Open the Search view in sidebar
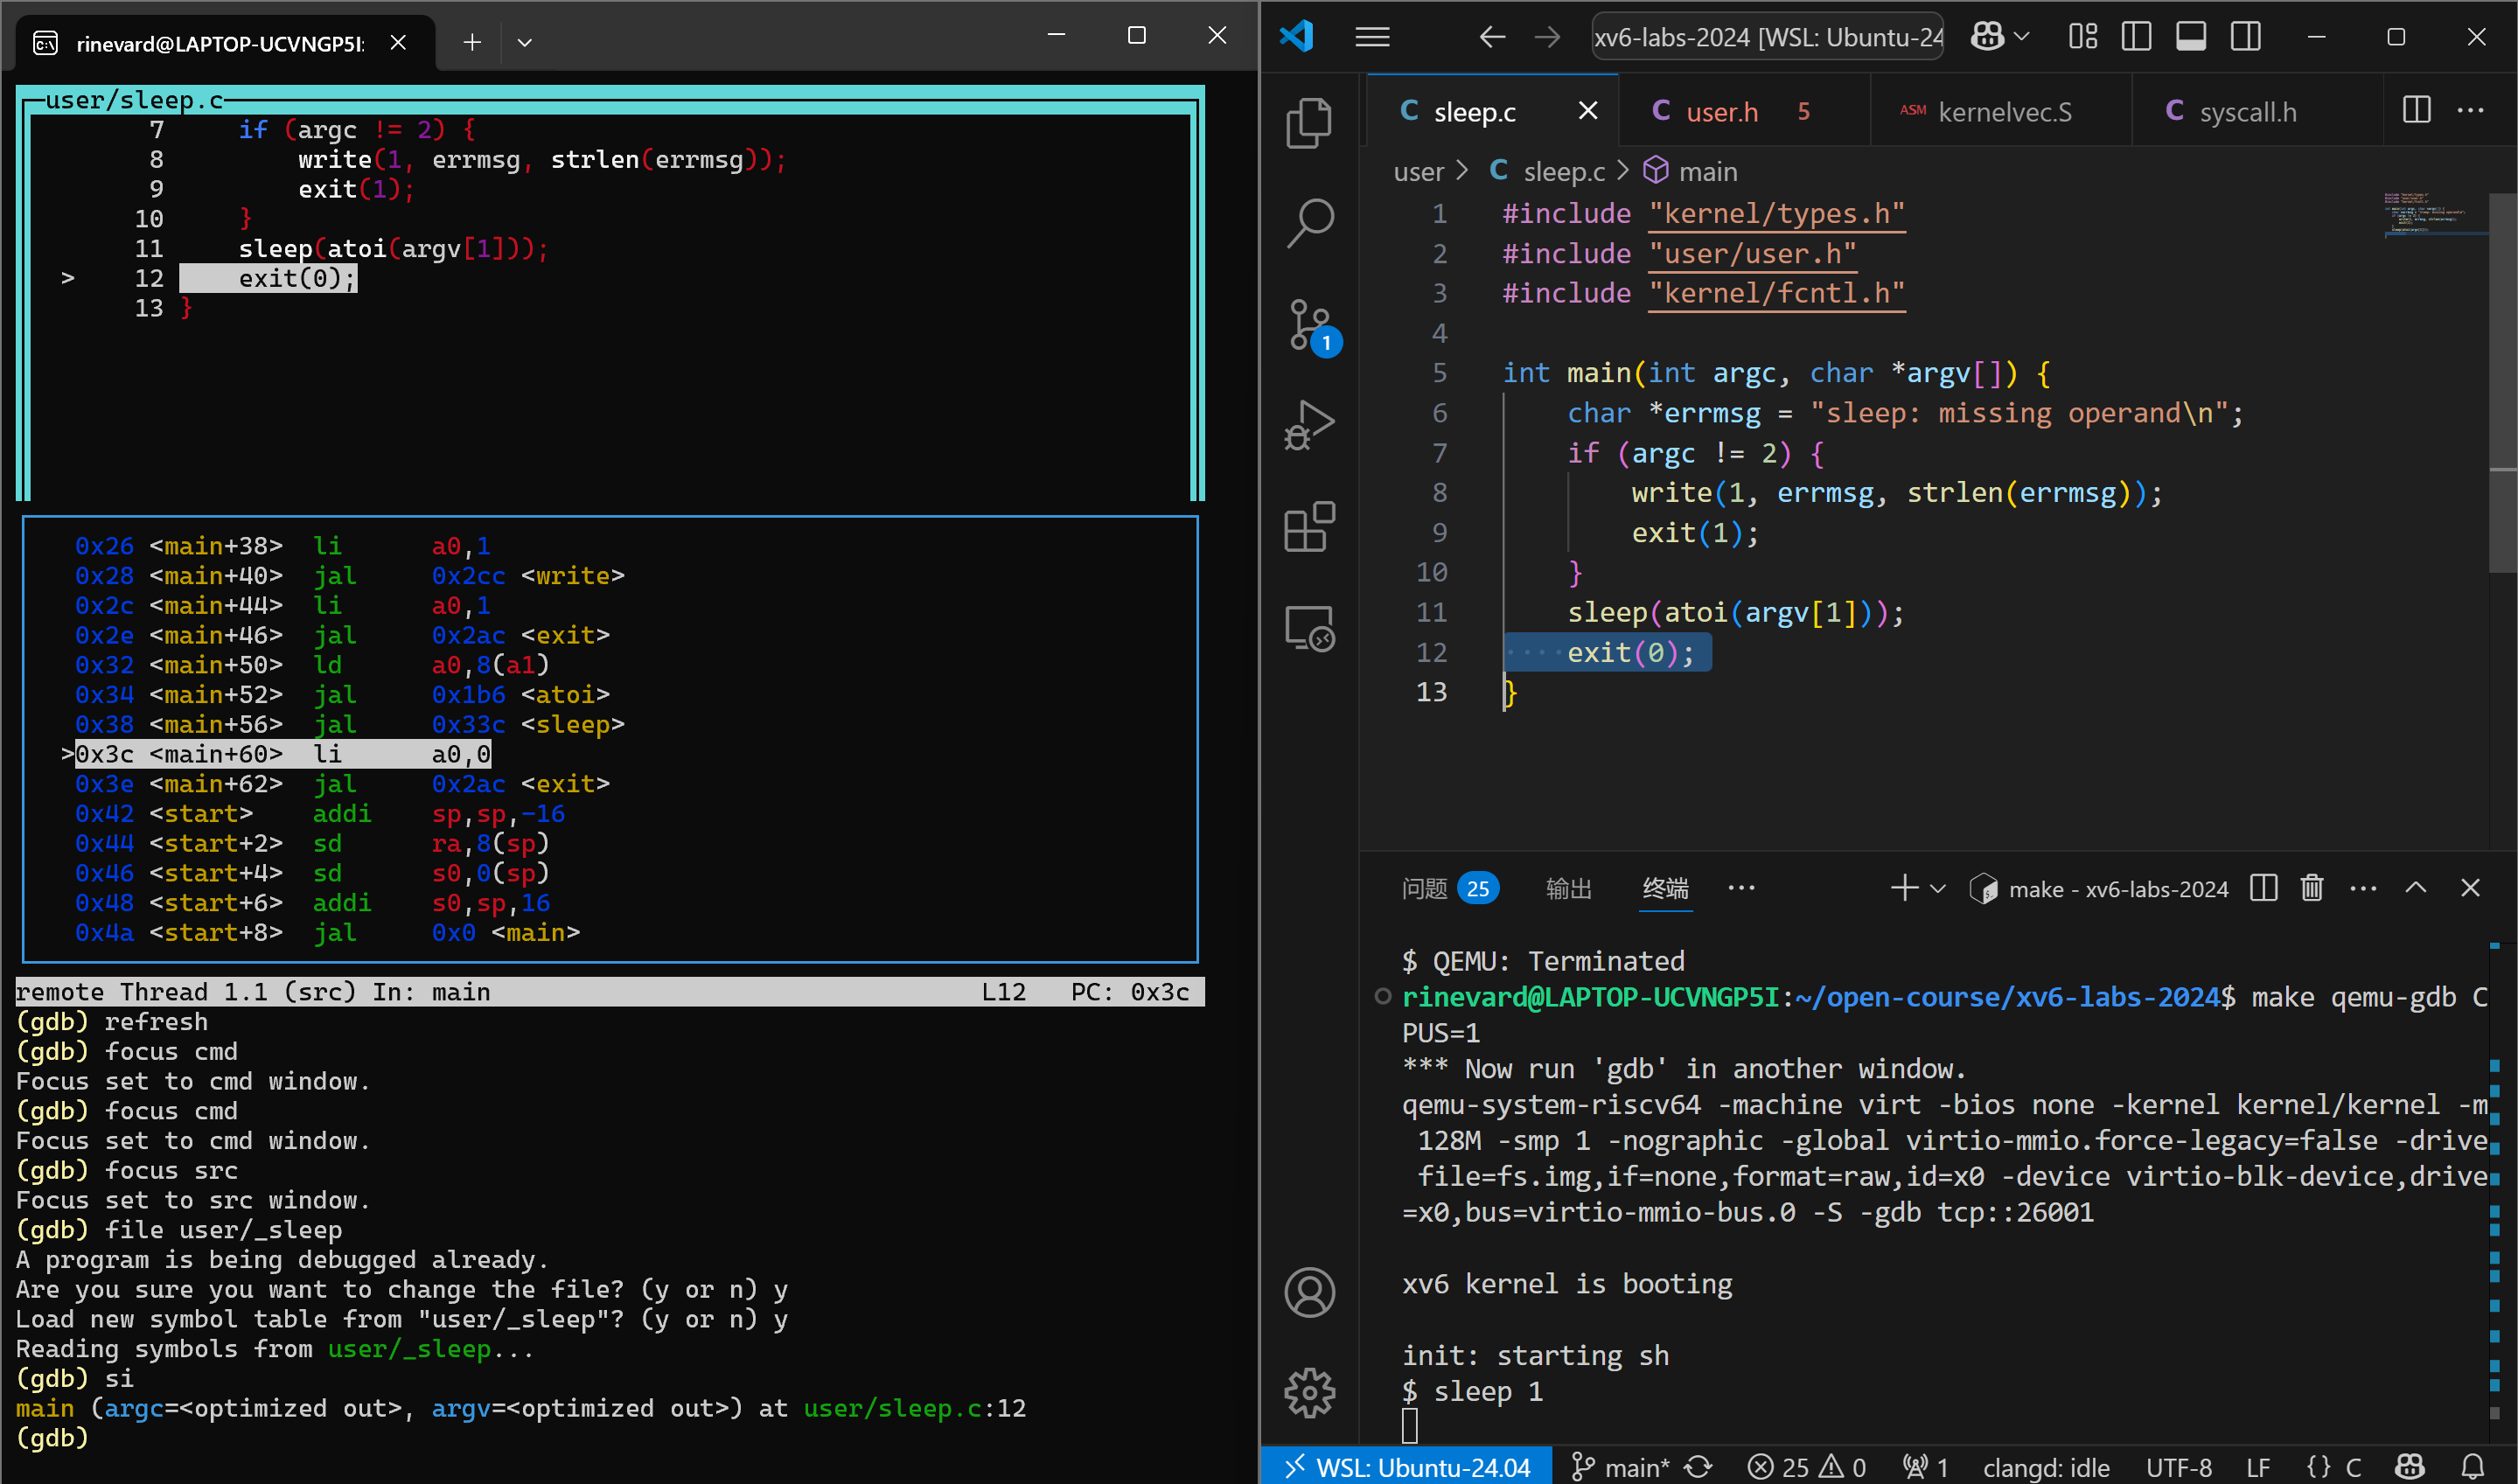 (1308, 222)
